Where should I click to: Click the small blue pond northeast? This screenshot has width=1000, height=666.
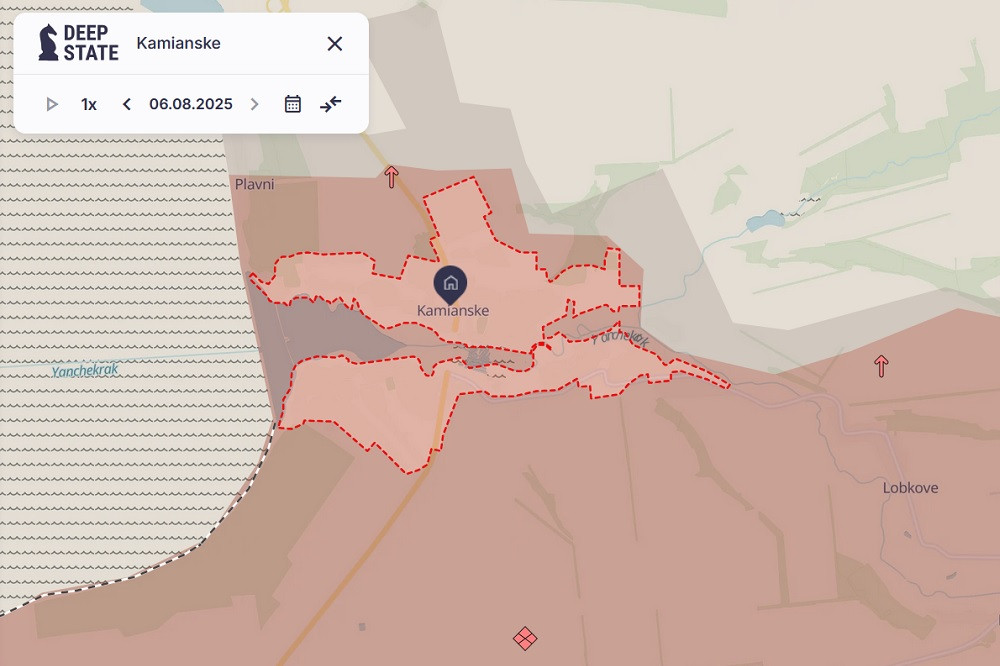point(765,219)
